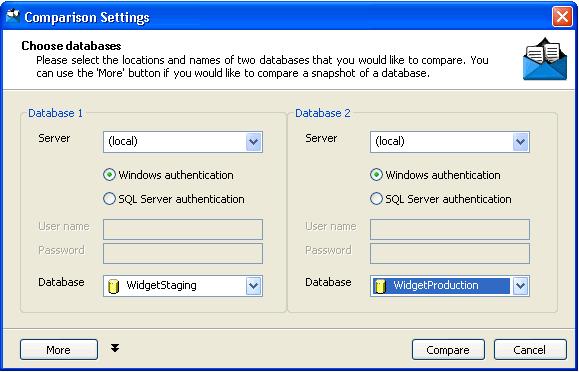This screenshot has width=579, height=372.
Task: Click the WidgetStaging database cylinder icon
Action: pyautogui.click(x=114, y=286)
